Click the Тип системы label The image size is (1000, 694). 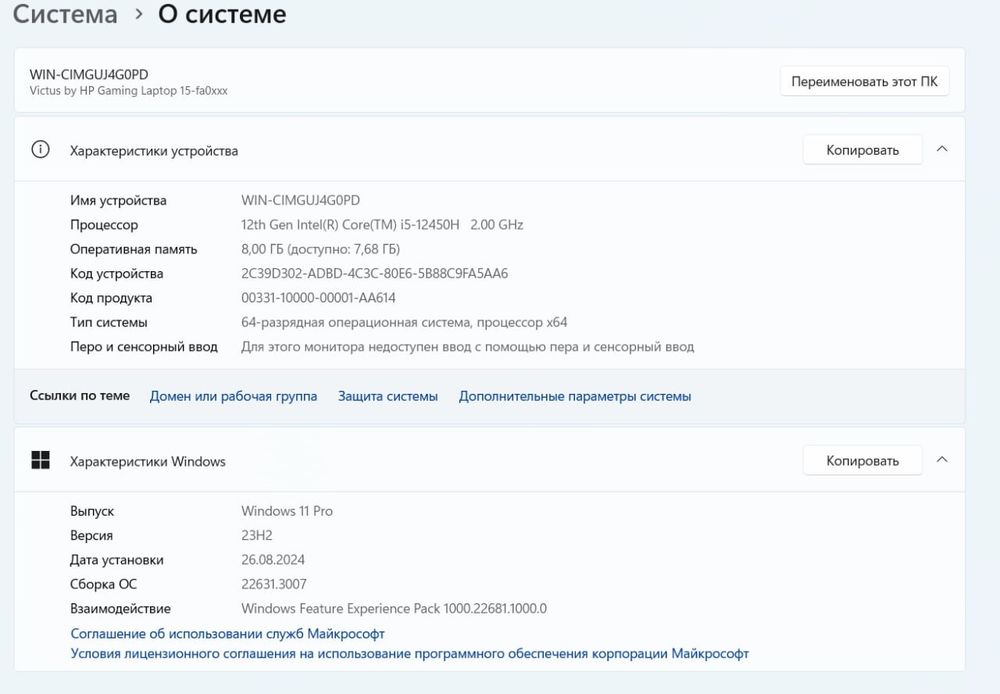(108, 322)
